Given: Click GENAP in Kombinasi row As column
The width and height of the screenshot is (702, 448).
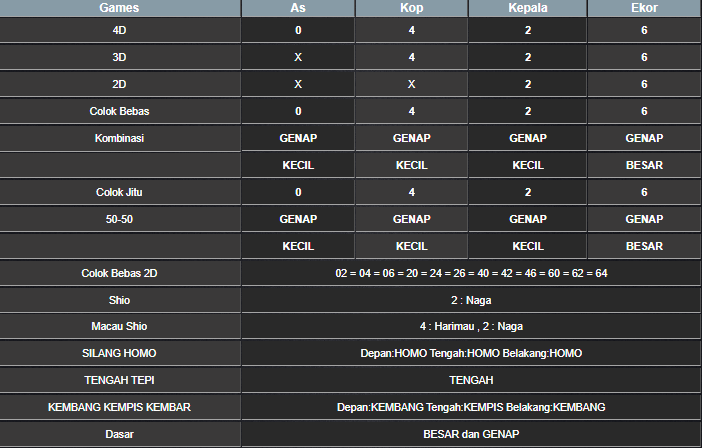Looking at the screenshot, I should pos(298,138).
